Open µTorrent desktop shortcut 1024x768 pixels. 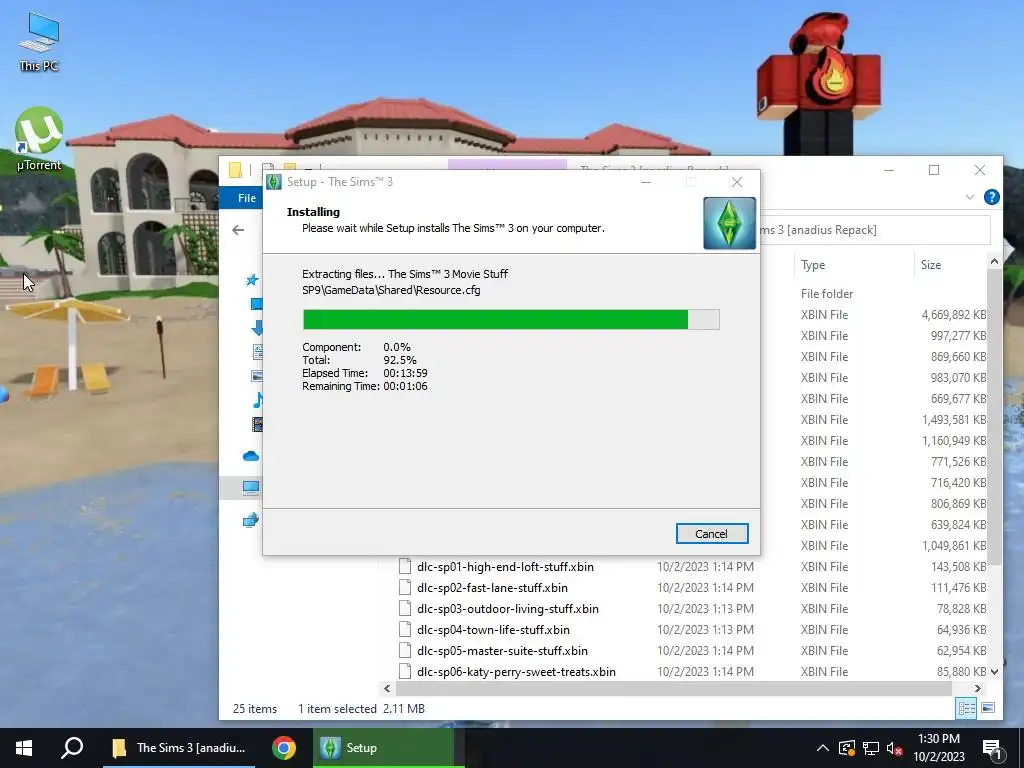click(x=39, y=138)
